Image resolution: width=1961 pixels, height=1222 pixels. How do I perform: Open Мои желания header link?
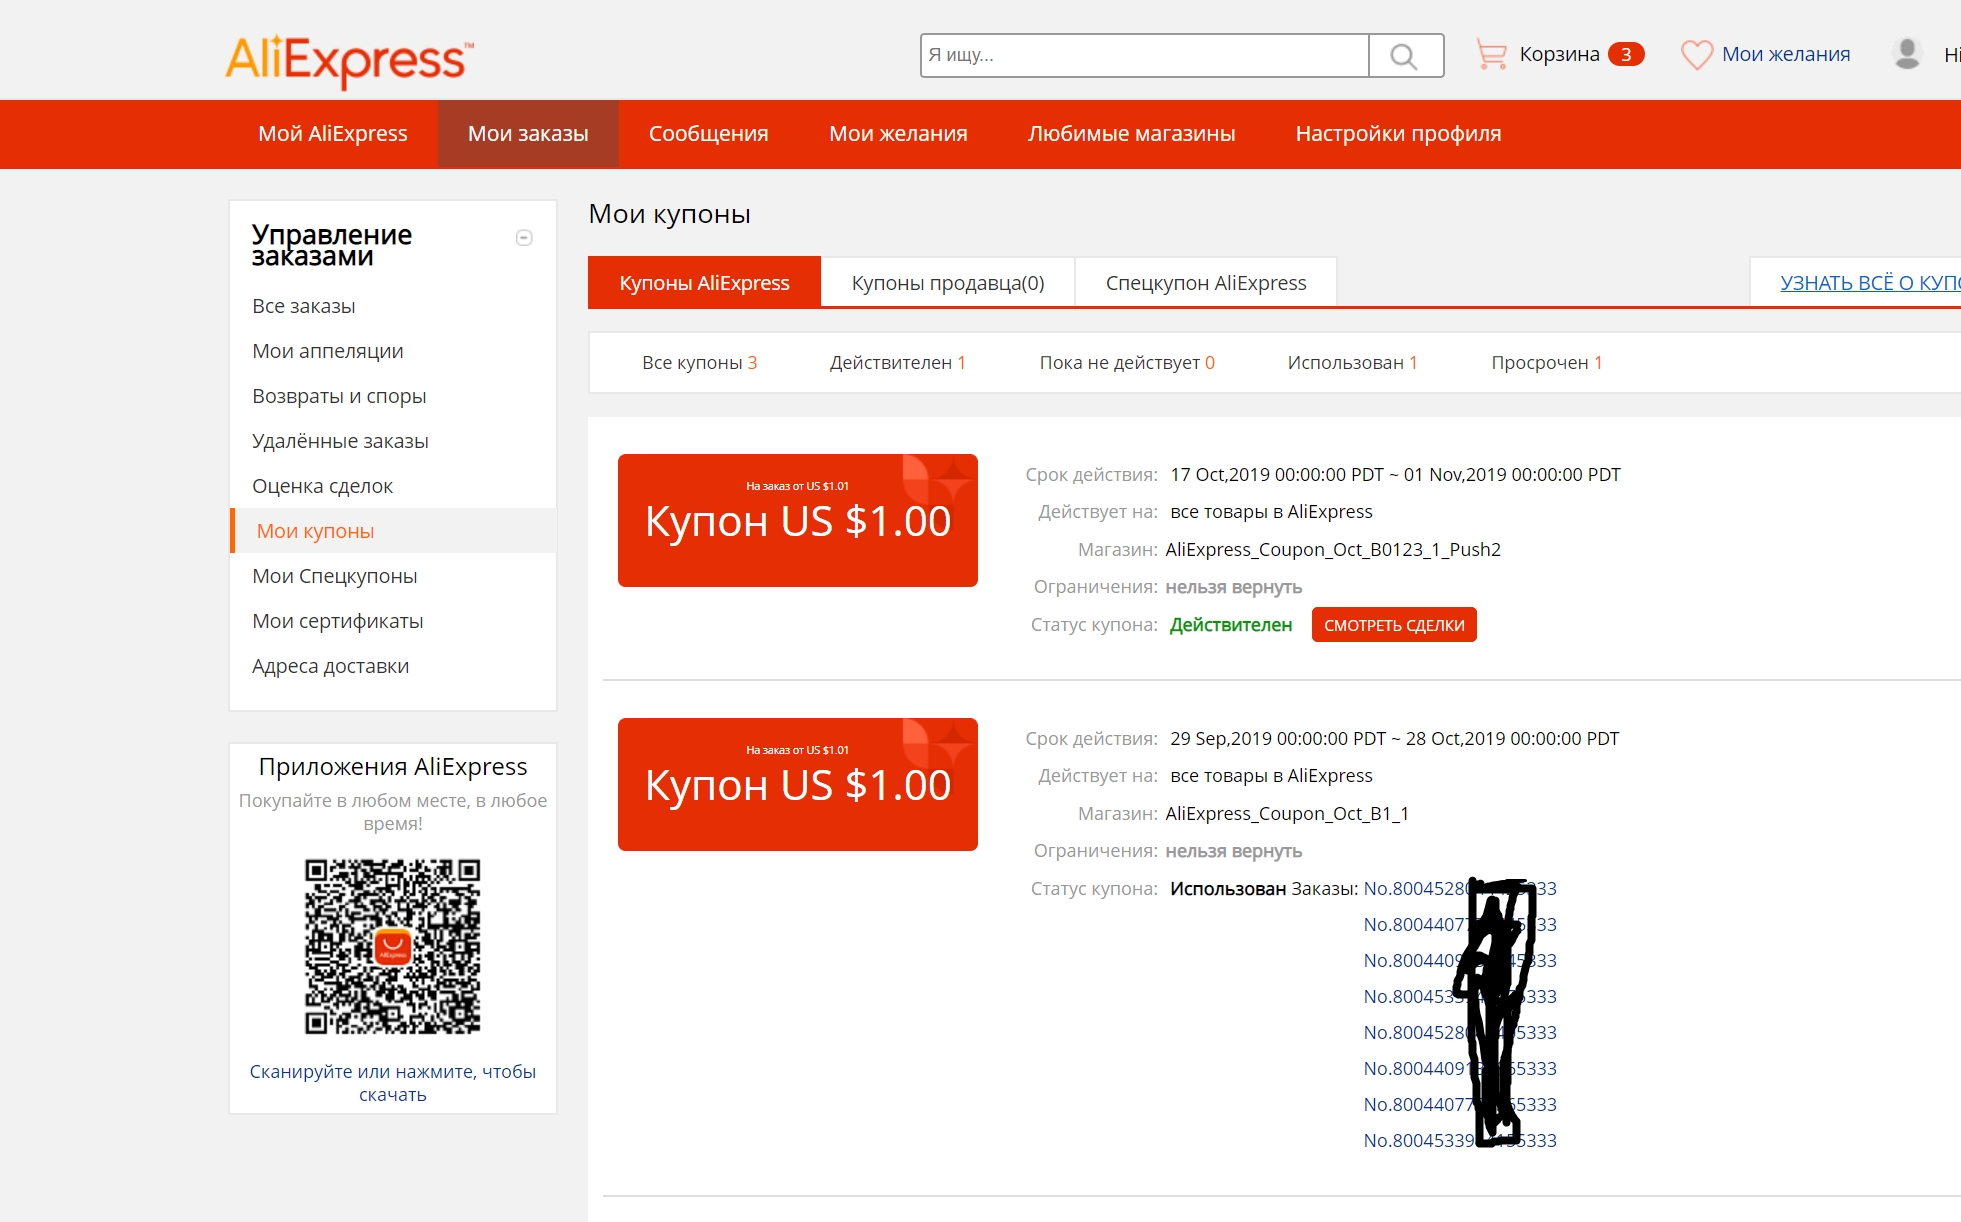click(1786, 54)
